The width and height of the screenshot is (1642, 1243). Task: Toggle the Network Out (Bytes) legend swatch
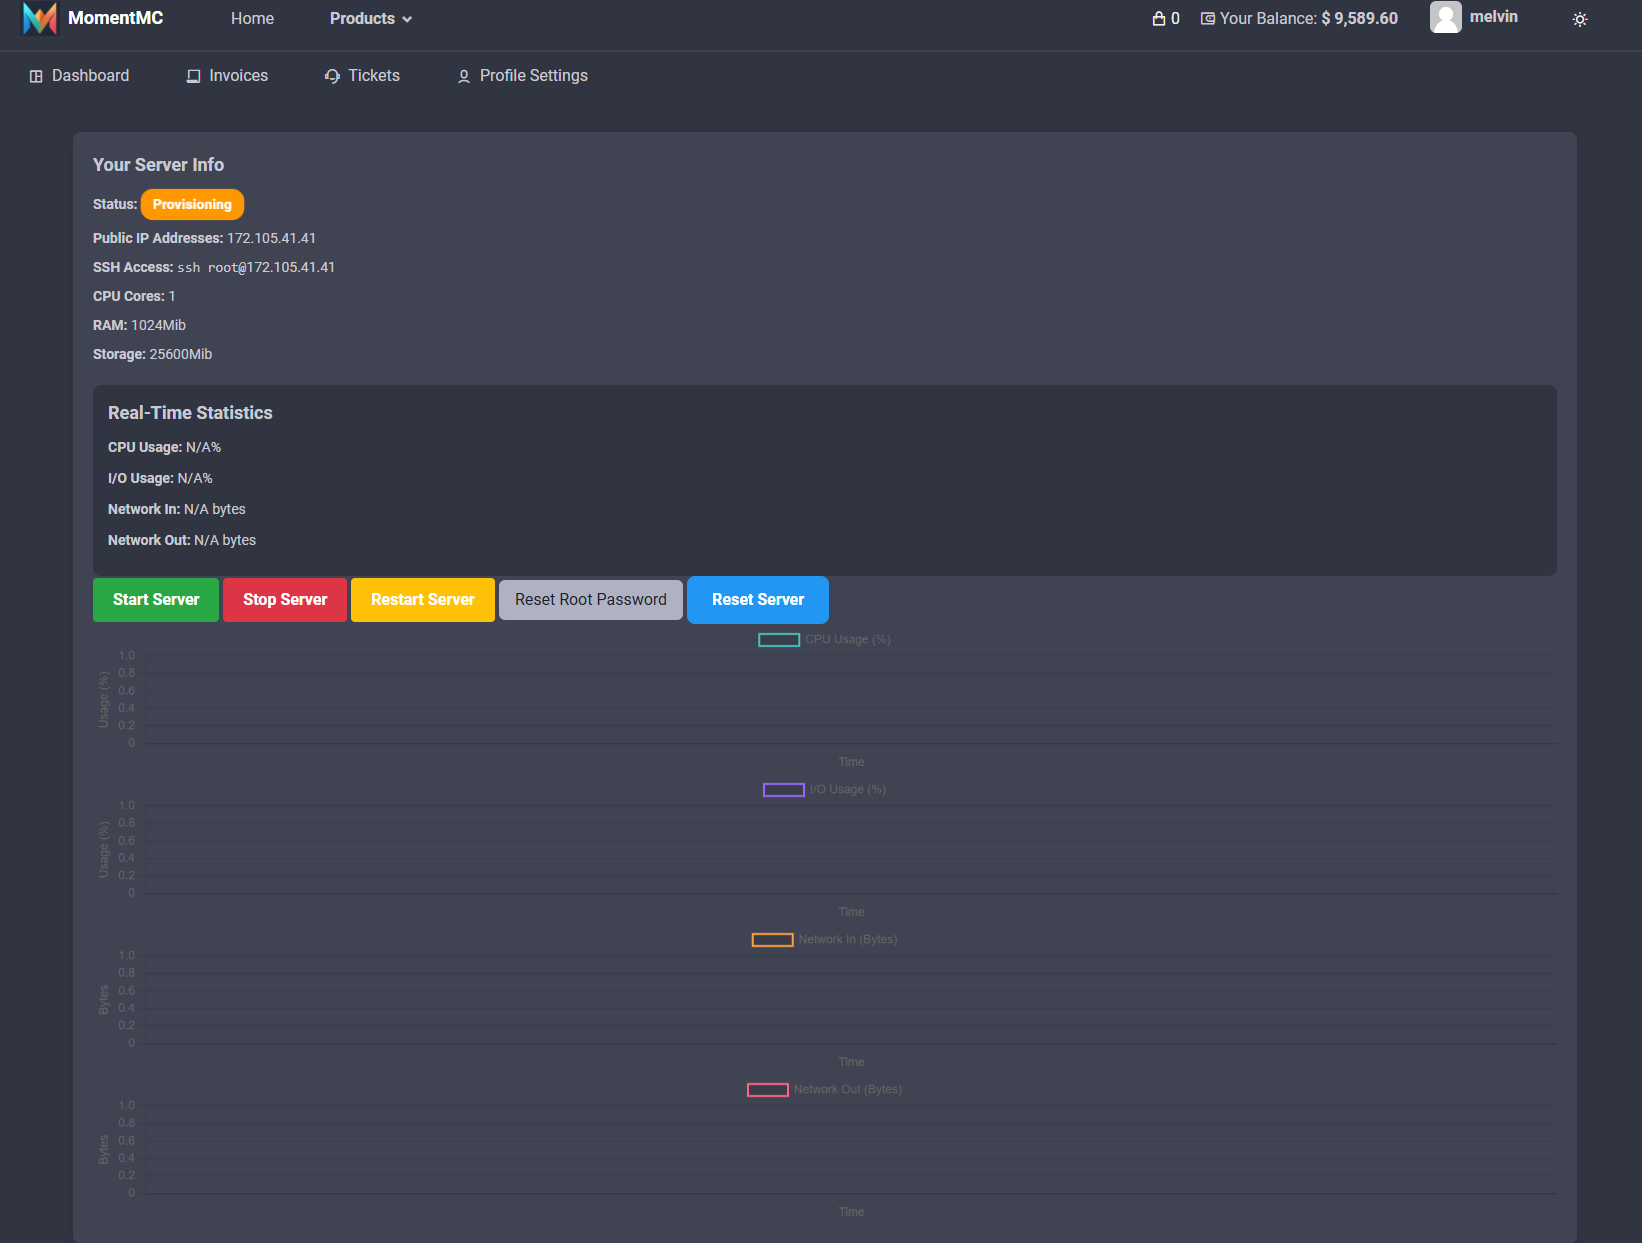click(768, 1090)
